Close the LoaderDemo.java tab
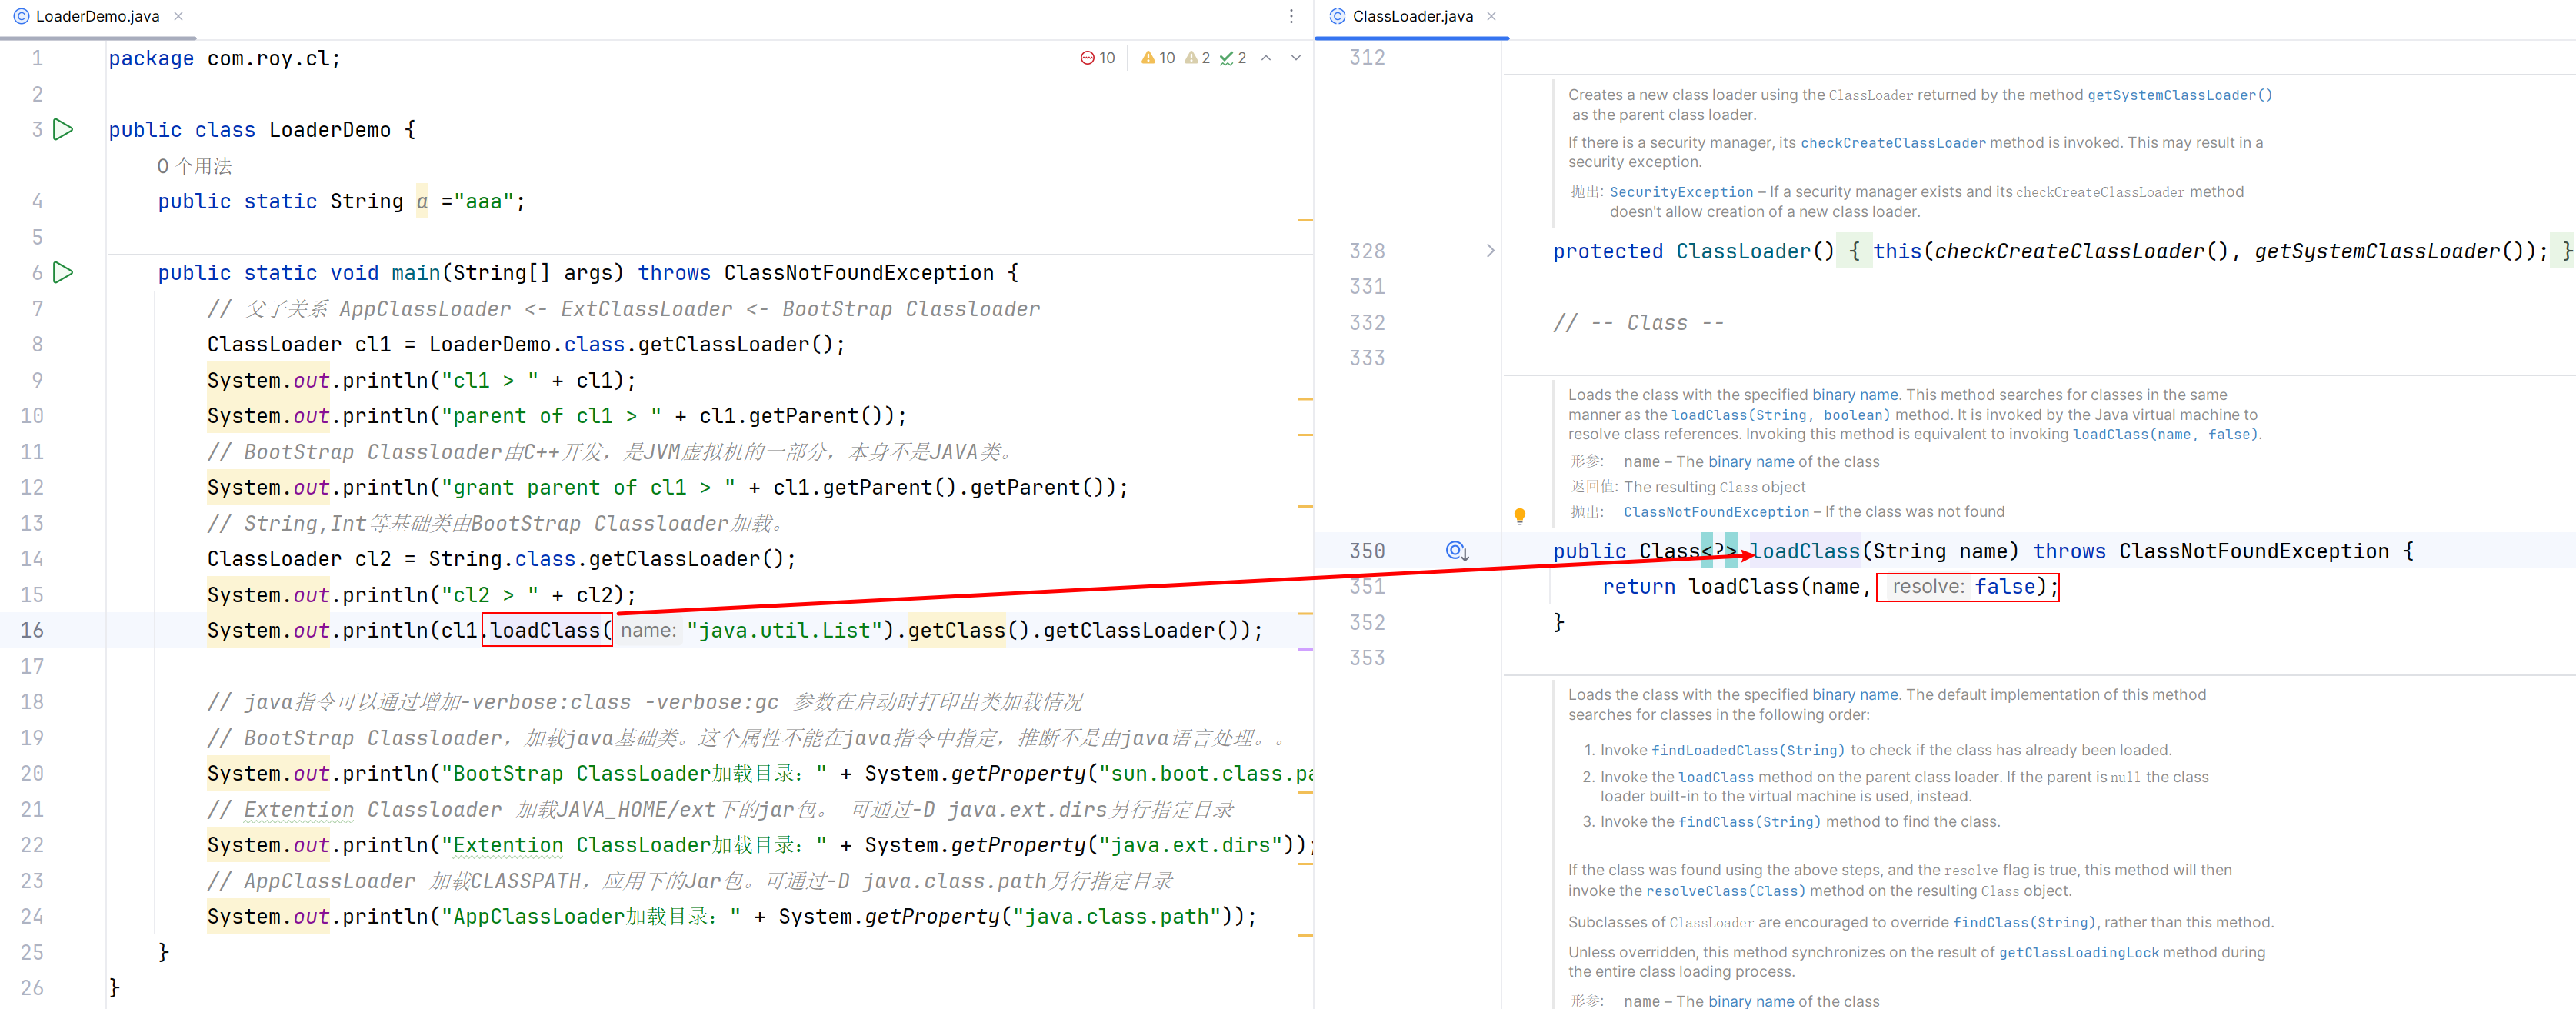 pyautogui.click(x=178, y=16)
